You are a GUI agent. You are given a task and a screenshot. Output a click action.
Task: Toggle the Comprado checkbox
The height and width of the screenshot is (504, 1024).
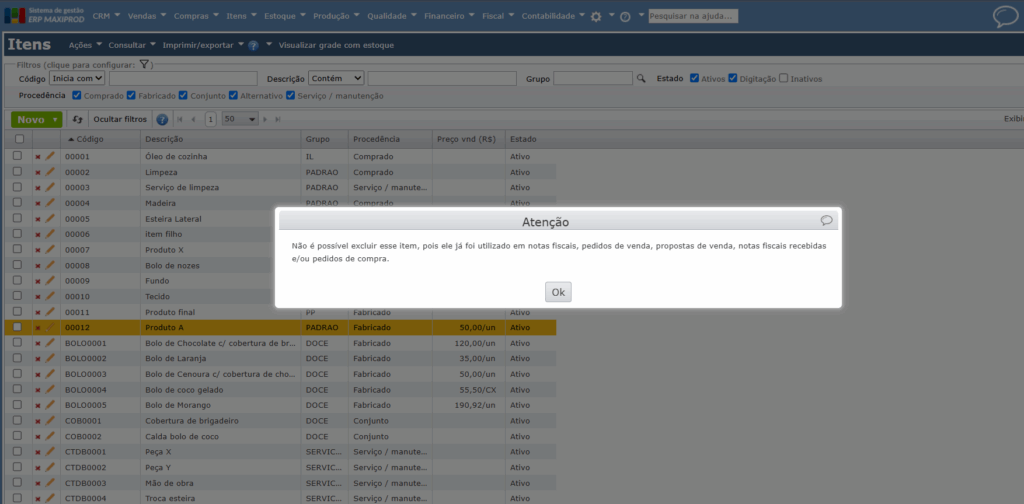click(x=77, y=95)
